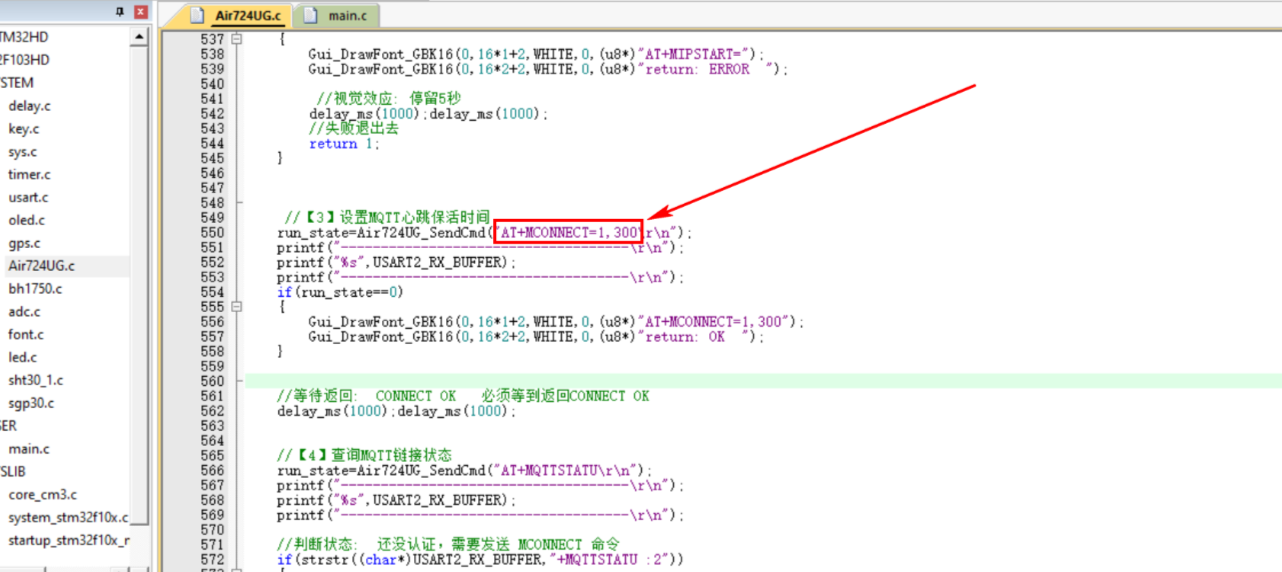The height and width of the screenshot is (572, 1282).
Task: Click line number 542 in the gutter
Action: [212, 113]
